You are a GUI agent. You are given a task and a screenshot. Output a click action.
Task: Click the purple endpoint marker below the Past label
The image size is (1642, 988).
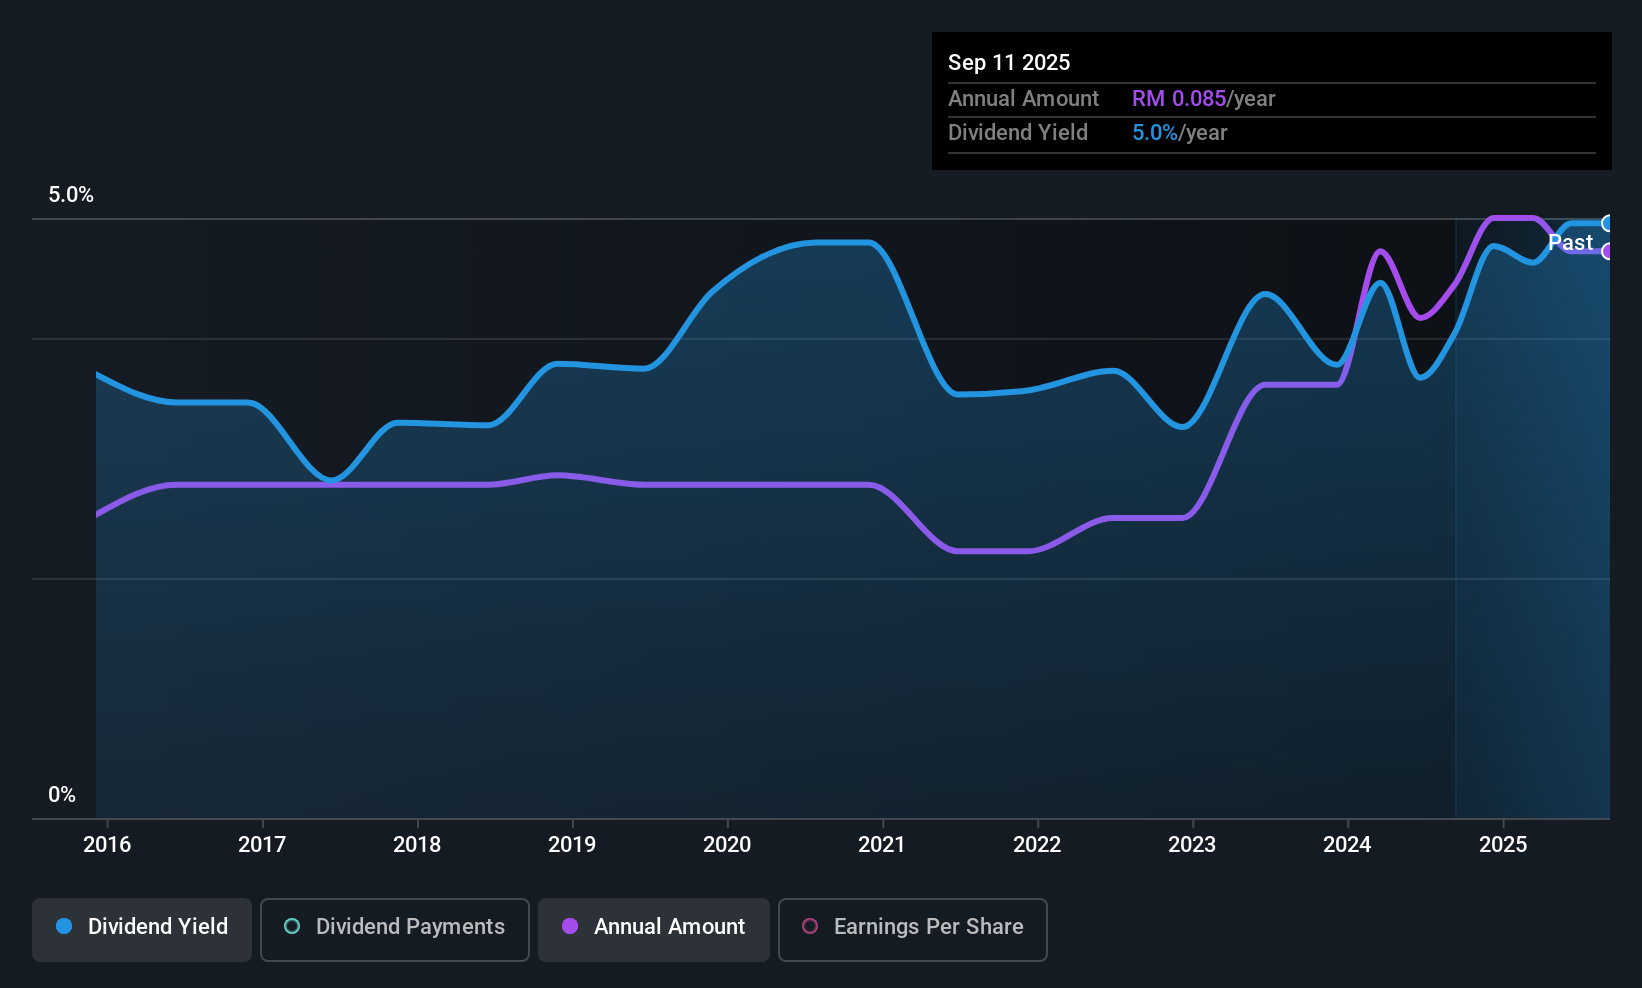pos(1608,253)
